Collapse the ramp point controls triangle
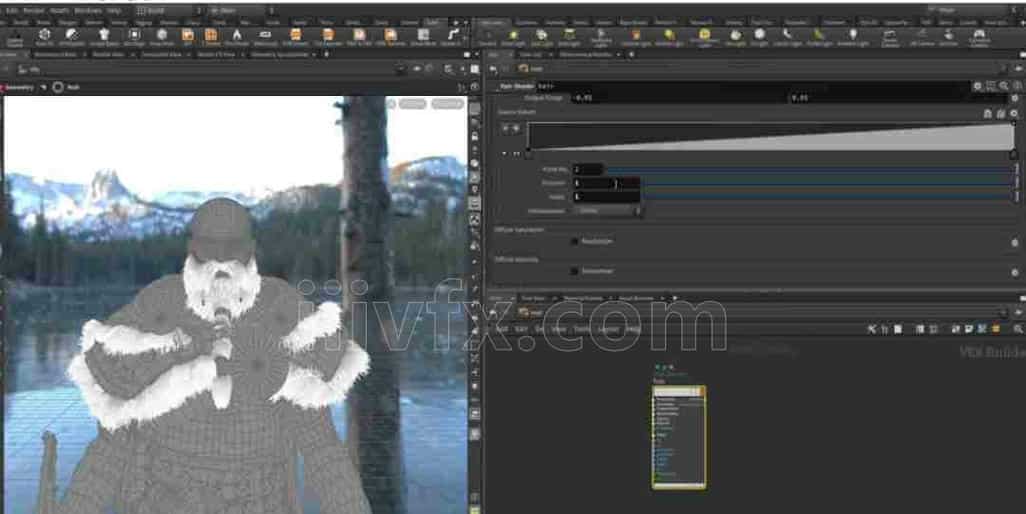This screenshot has width=1026, height=514. (504, 154)
